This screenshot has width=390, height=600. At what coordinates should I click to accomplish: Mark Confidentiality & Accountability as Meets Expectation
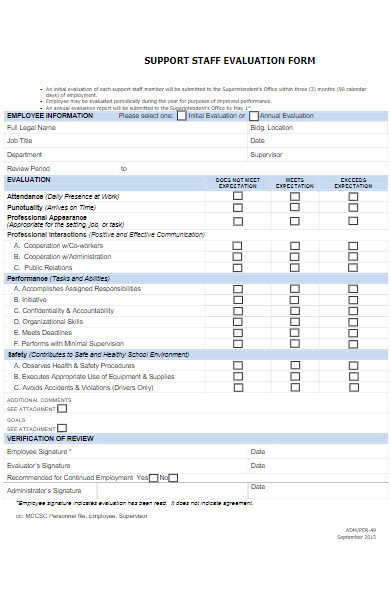pos(295,311)
